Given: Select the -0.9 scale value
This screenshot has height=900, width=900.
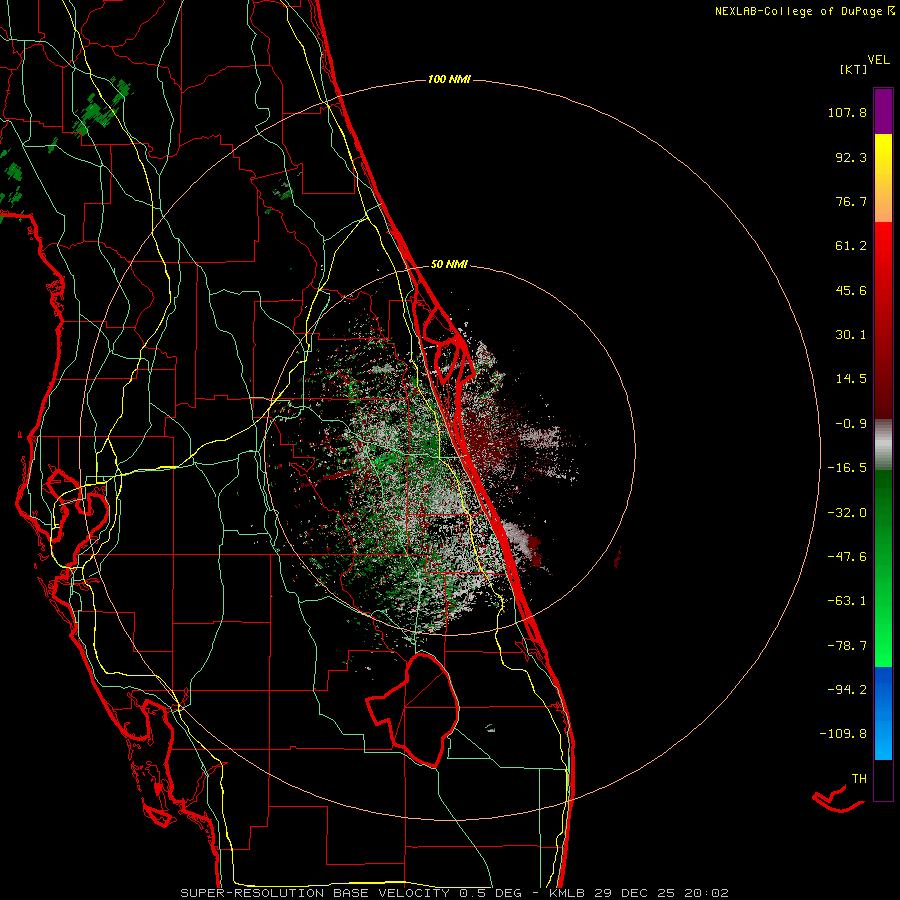Looking at the screenshot, I should [x=851, y=424].
